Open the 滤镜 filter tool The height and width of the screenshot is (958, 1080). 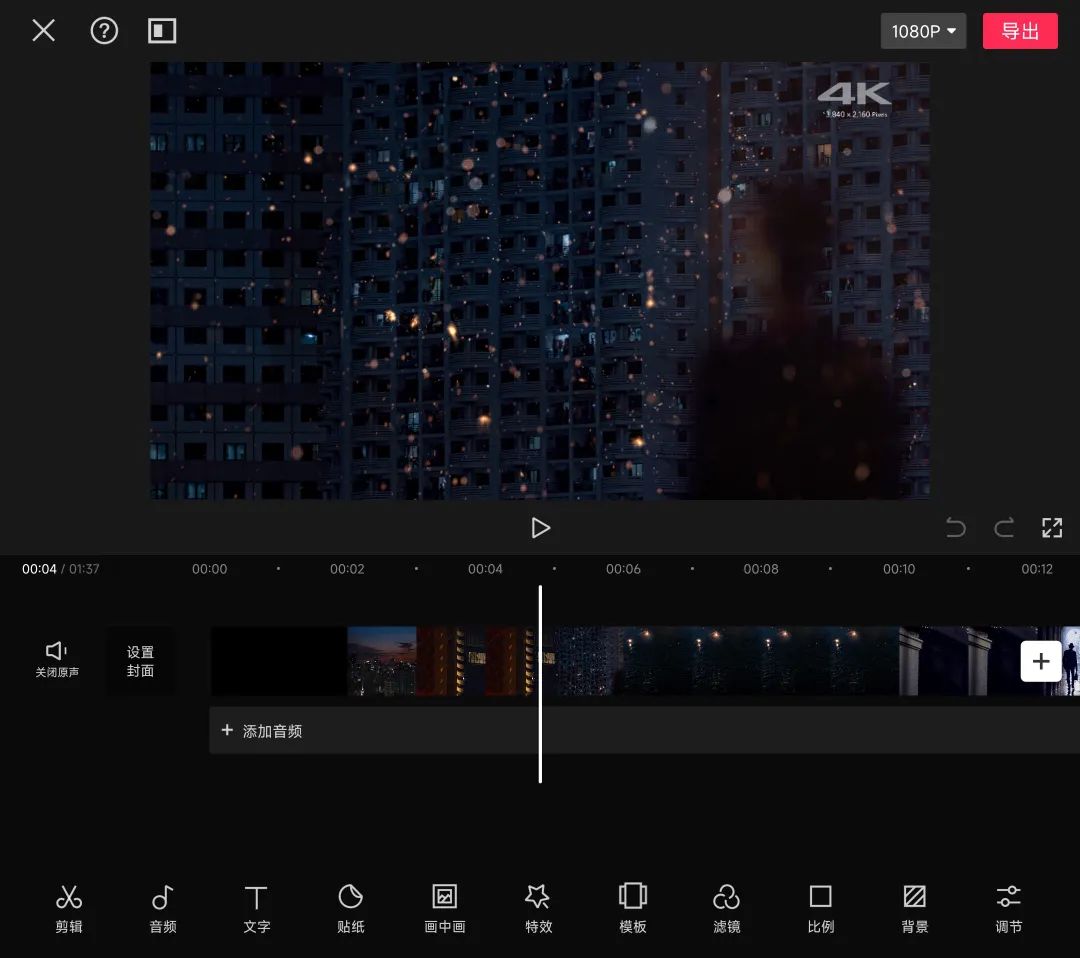coord(726,908)
